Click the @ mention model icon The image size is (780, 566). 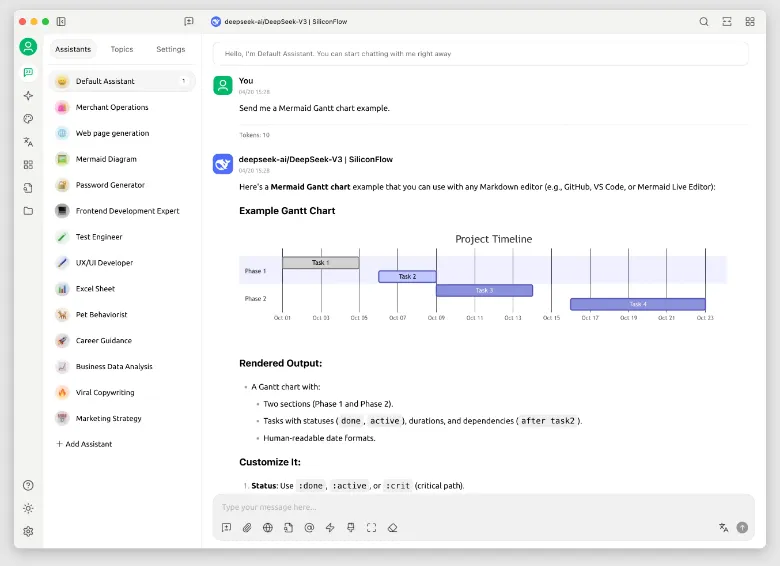pyautogui.click(x=309, y=527)
